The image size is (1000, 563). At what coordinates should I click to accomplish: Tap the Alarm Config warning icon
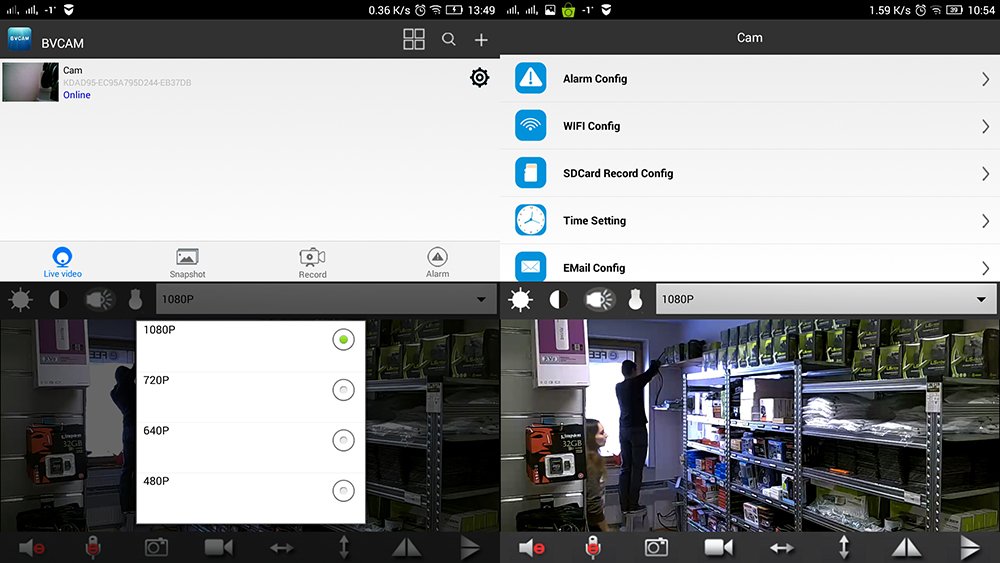tap(531, 78)
